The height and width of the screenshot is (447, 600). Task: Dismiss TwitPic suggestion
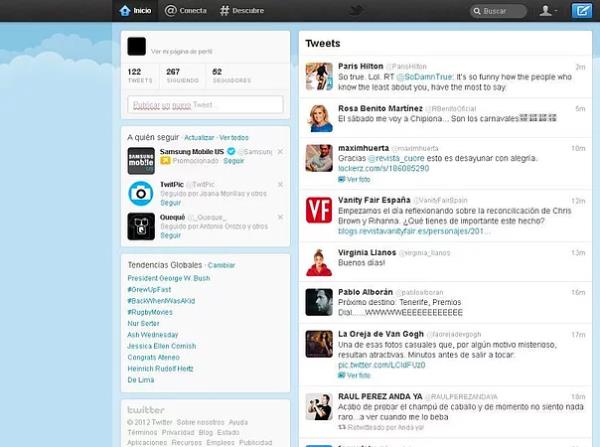click(x=280, y=185)
